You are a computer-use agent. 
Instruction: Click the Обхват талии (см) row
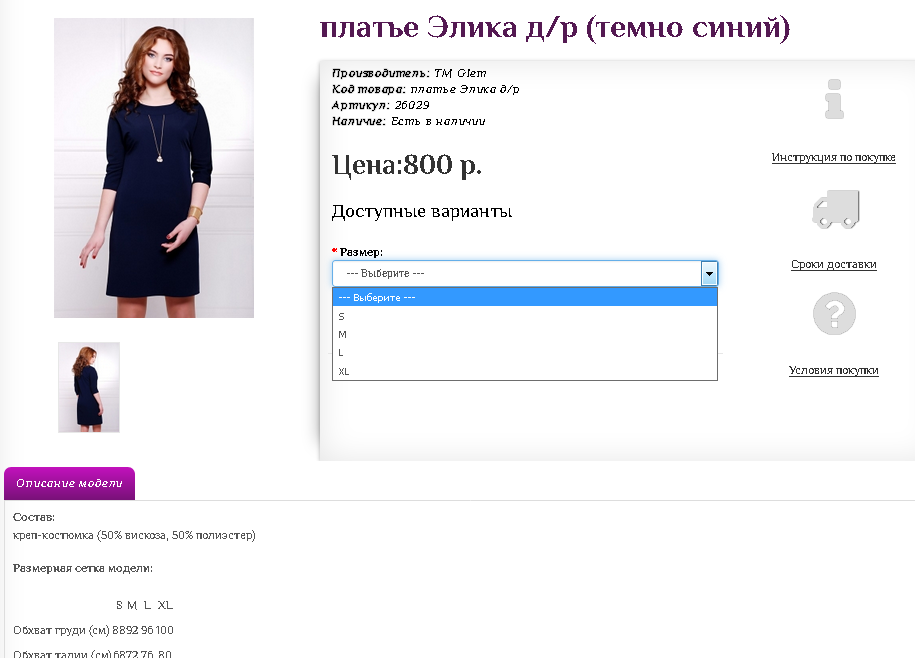tap(92, 653)
